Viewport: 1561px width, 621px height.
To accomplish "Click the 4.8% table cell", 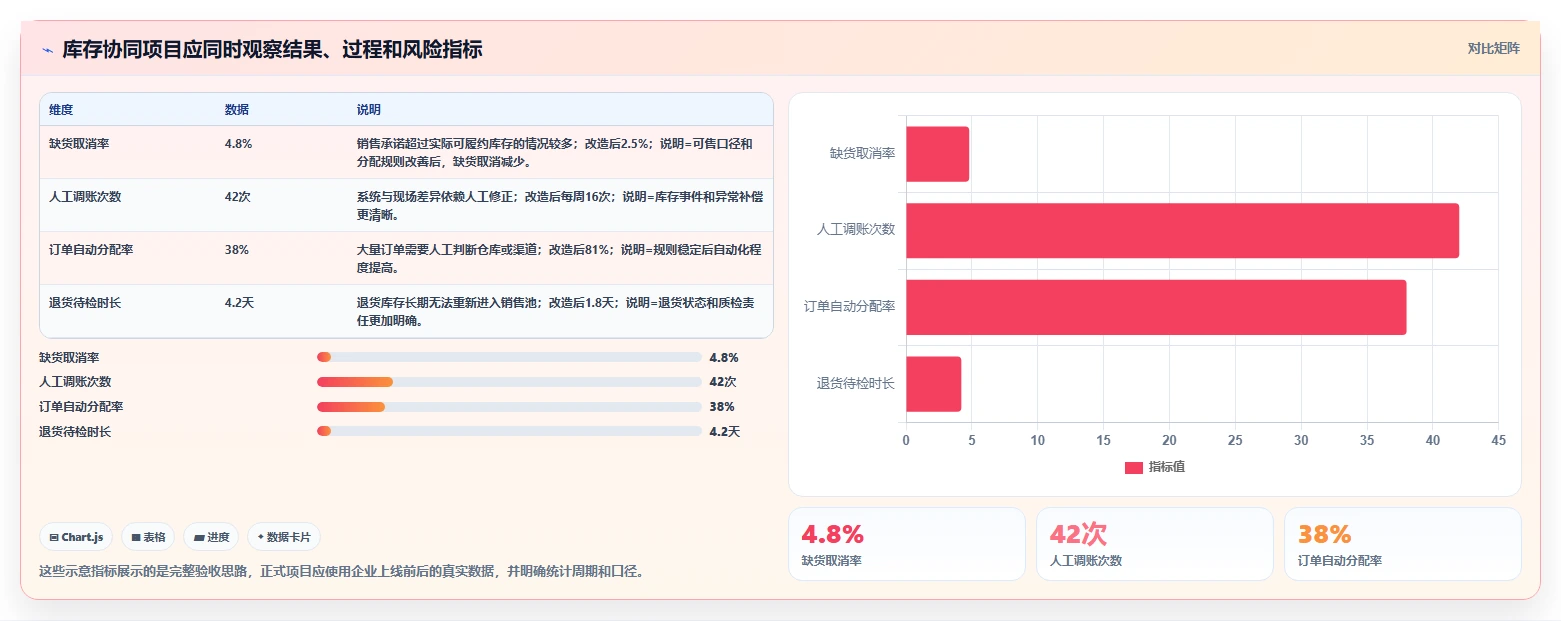I will 238,144.
